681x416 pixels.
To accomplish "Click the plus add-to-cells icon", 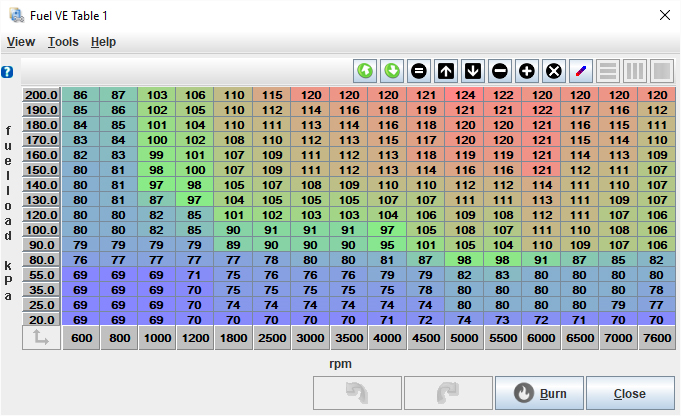I will click(527, 72).
